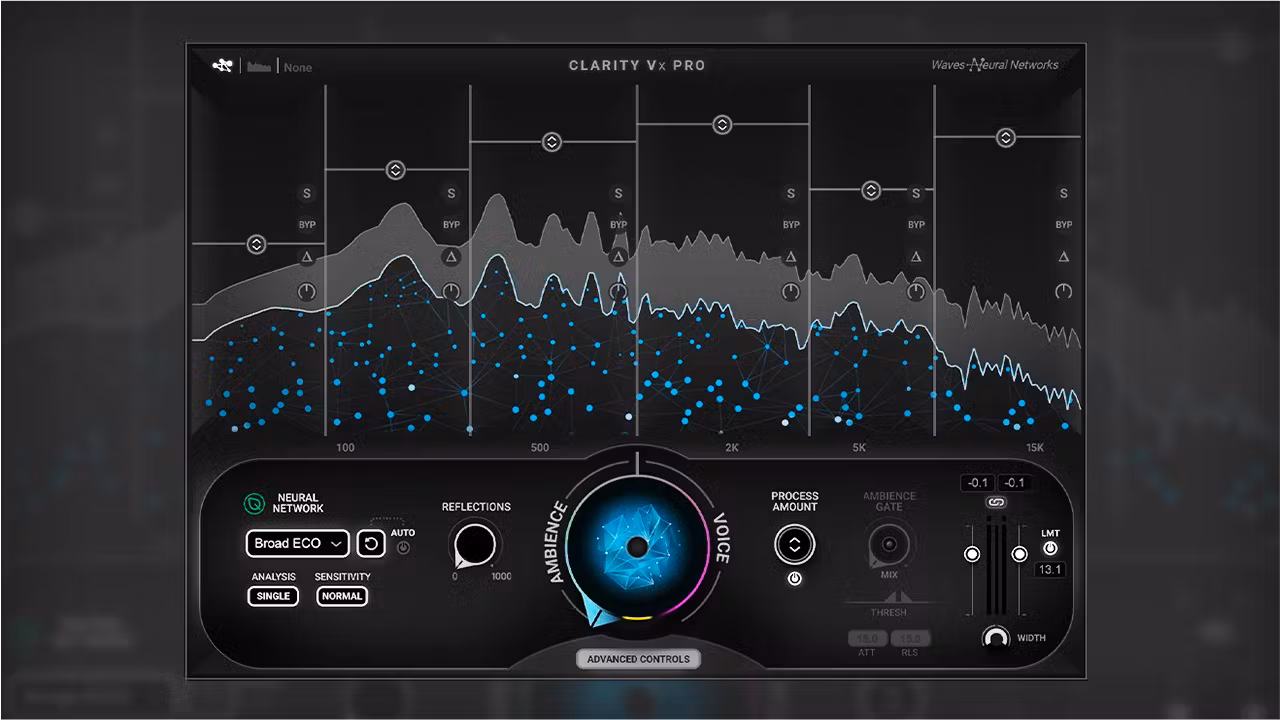Toggle the output channel link icon

[995, 502]
